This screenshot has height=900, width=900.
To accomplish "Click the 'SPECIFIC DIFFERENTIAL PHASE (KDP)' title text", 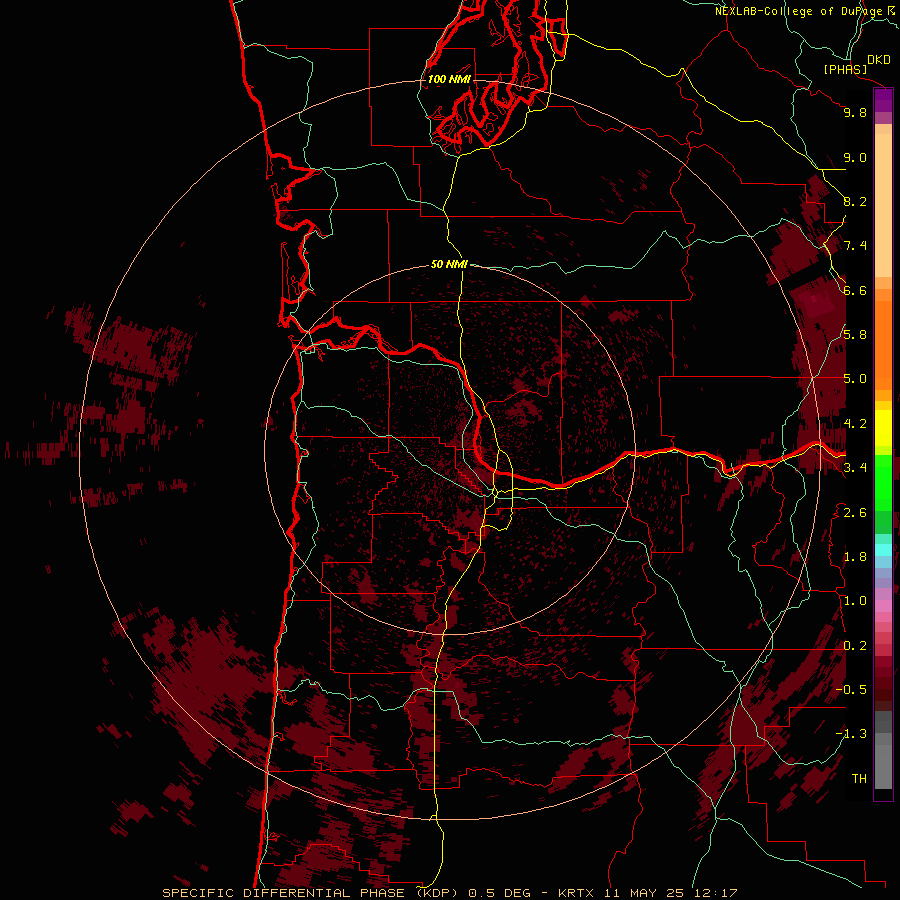I will [x=309, y=893].
